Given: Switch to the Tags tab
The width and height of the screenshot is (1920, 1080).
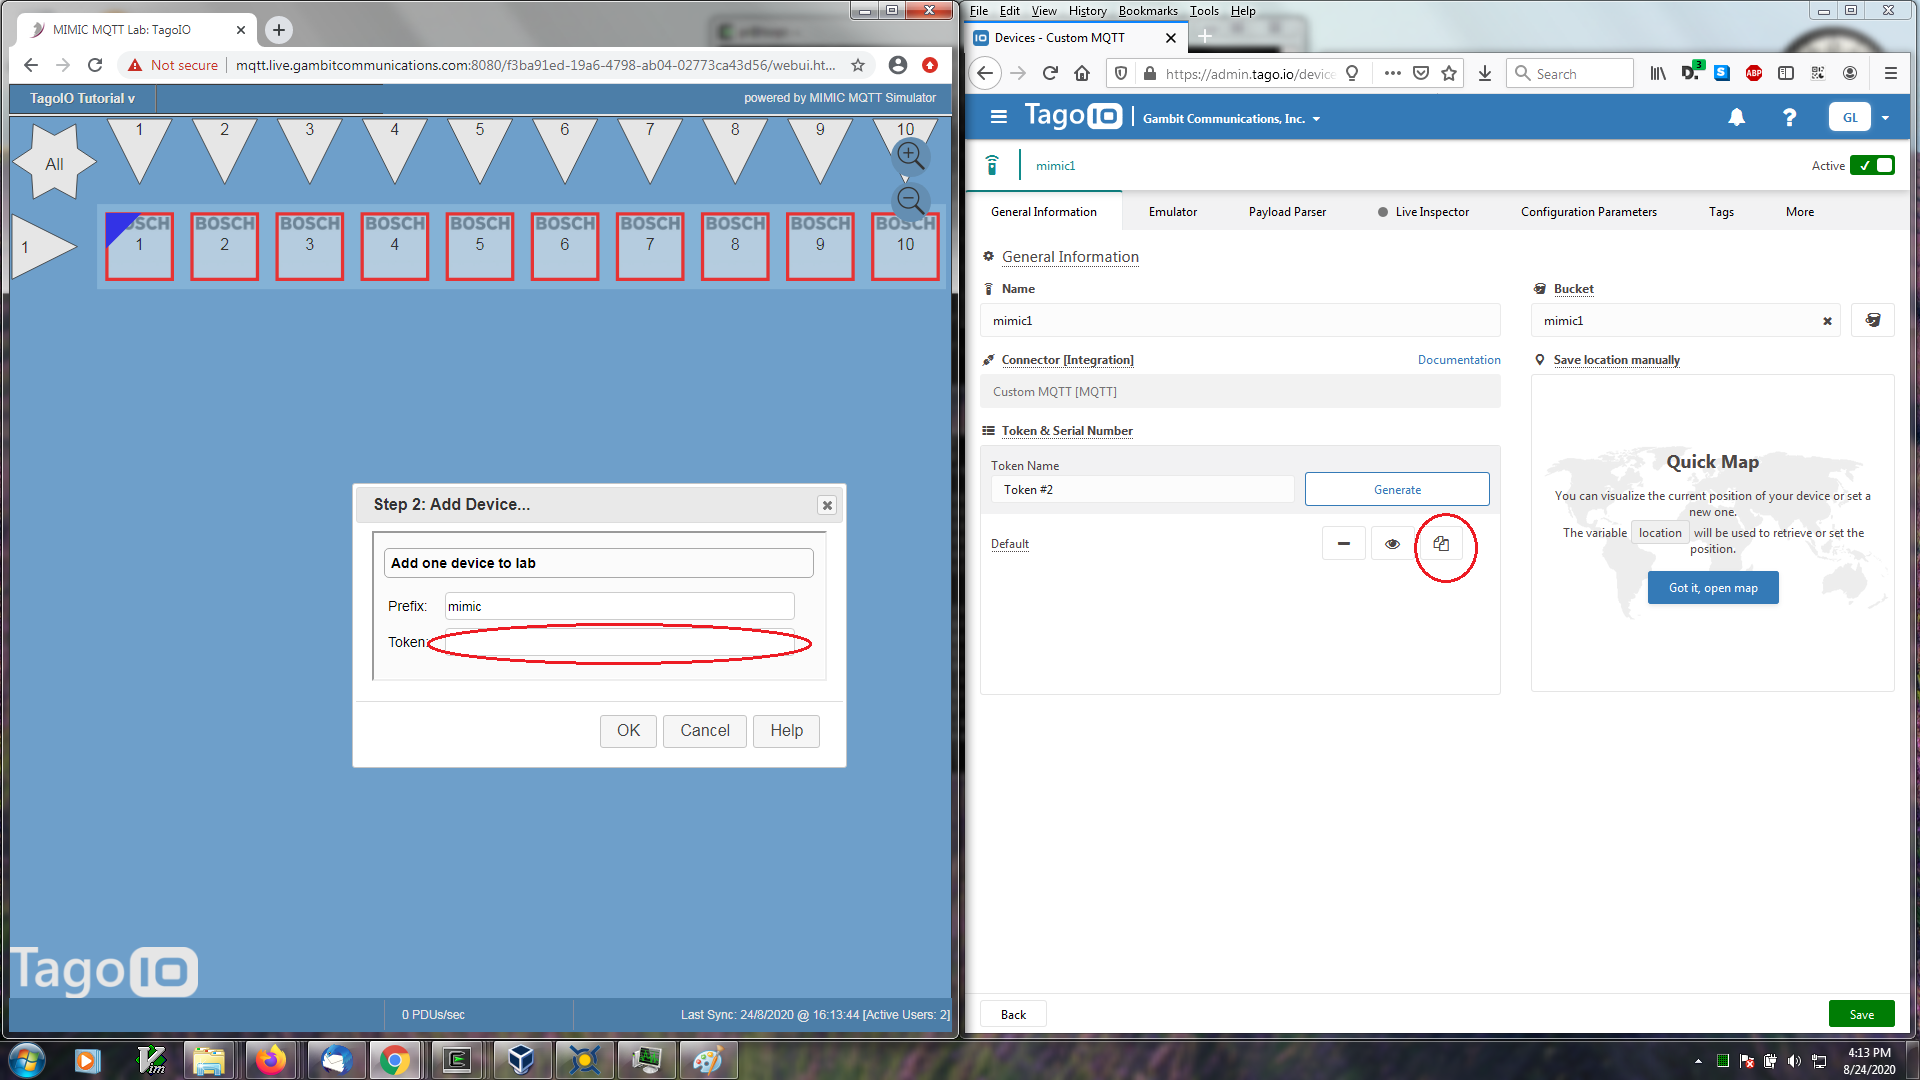Looking at the screenshot, I should (1721, 212).
